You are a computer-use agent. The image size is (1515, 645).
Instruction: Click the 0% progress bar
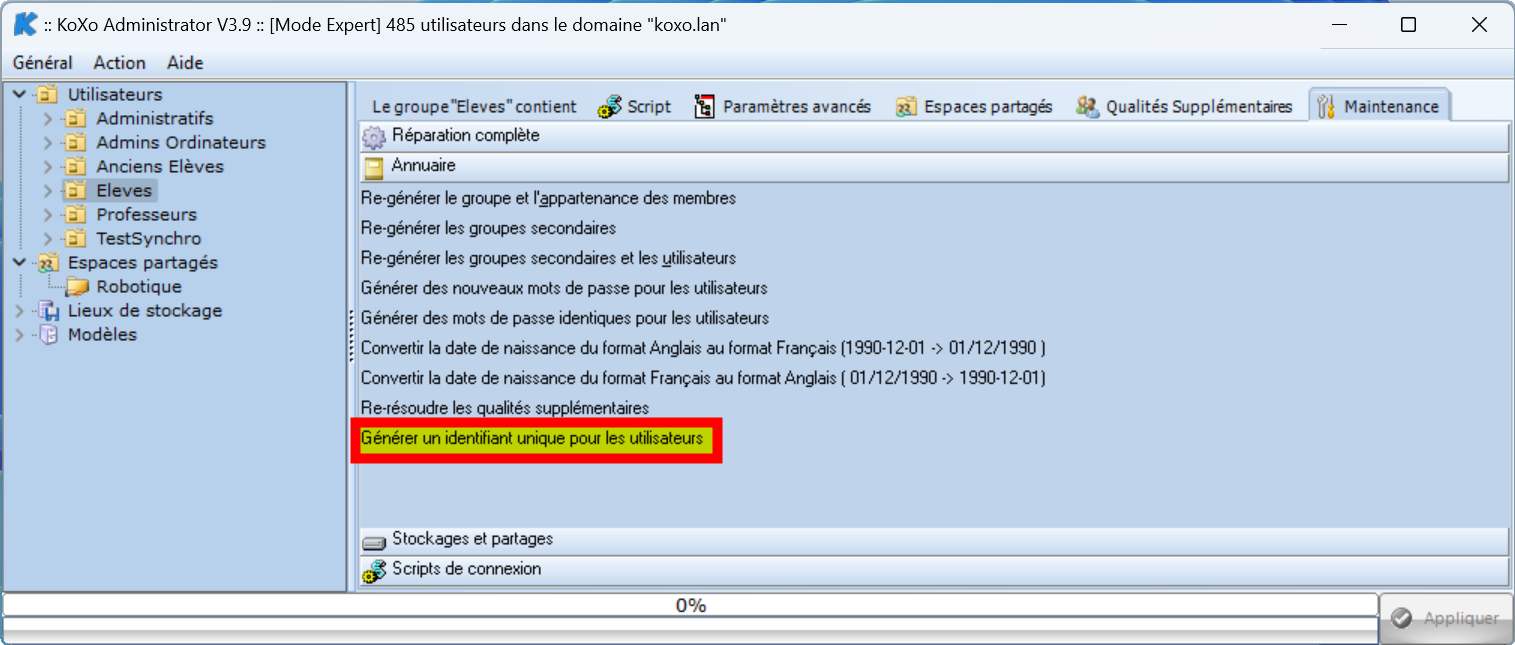(x=690, y=605)
